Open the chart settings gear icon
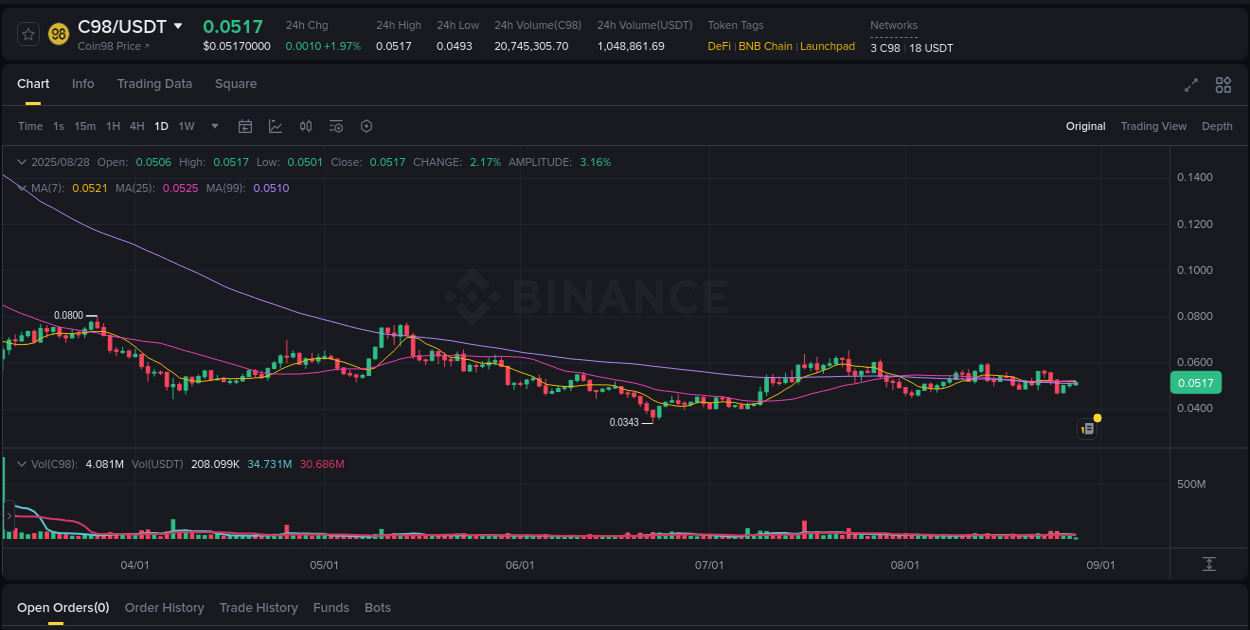The height and width of the screenshot is (630, 1250). [366, 126]
